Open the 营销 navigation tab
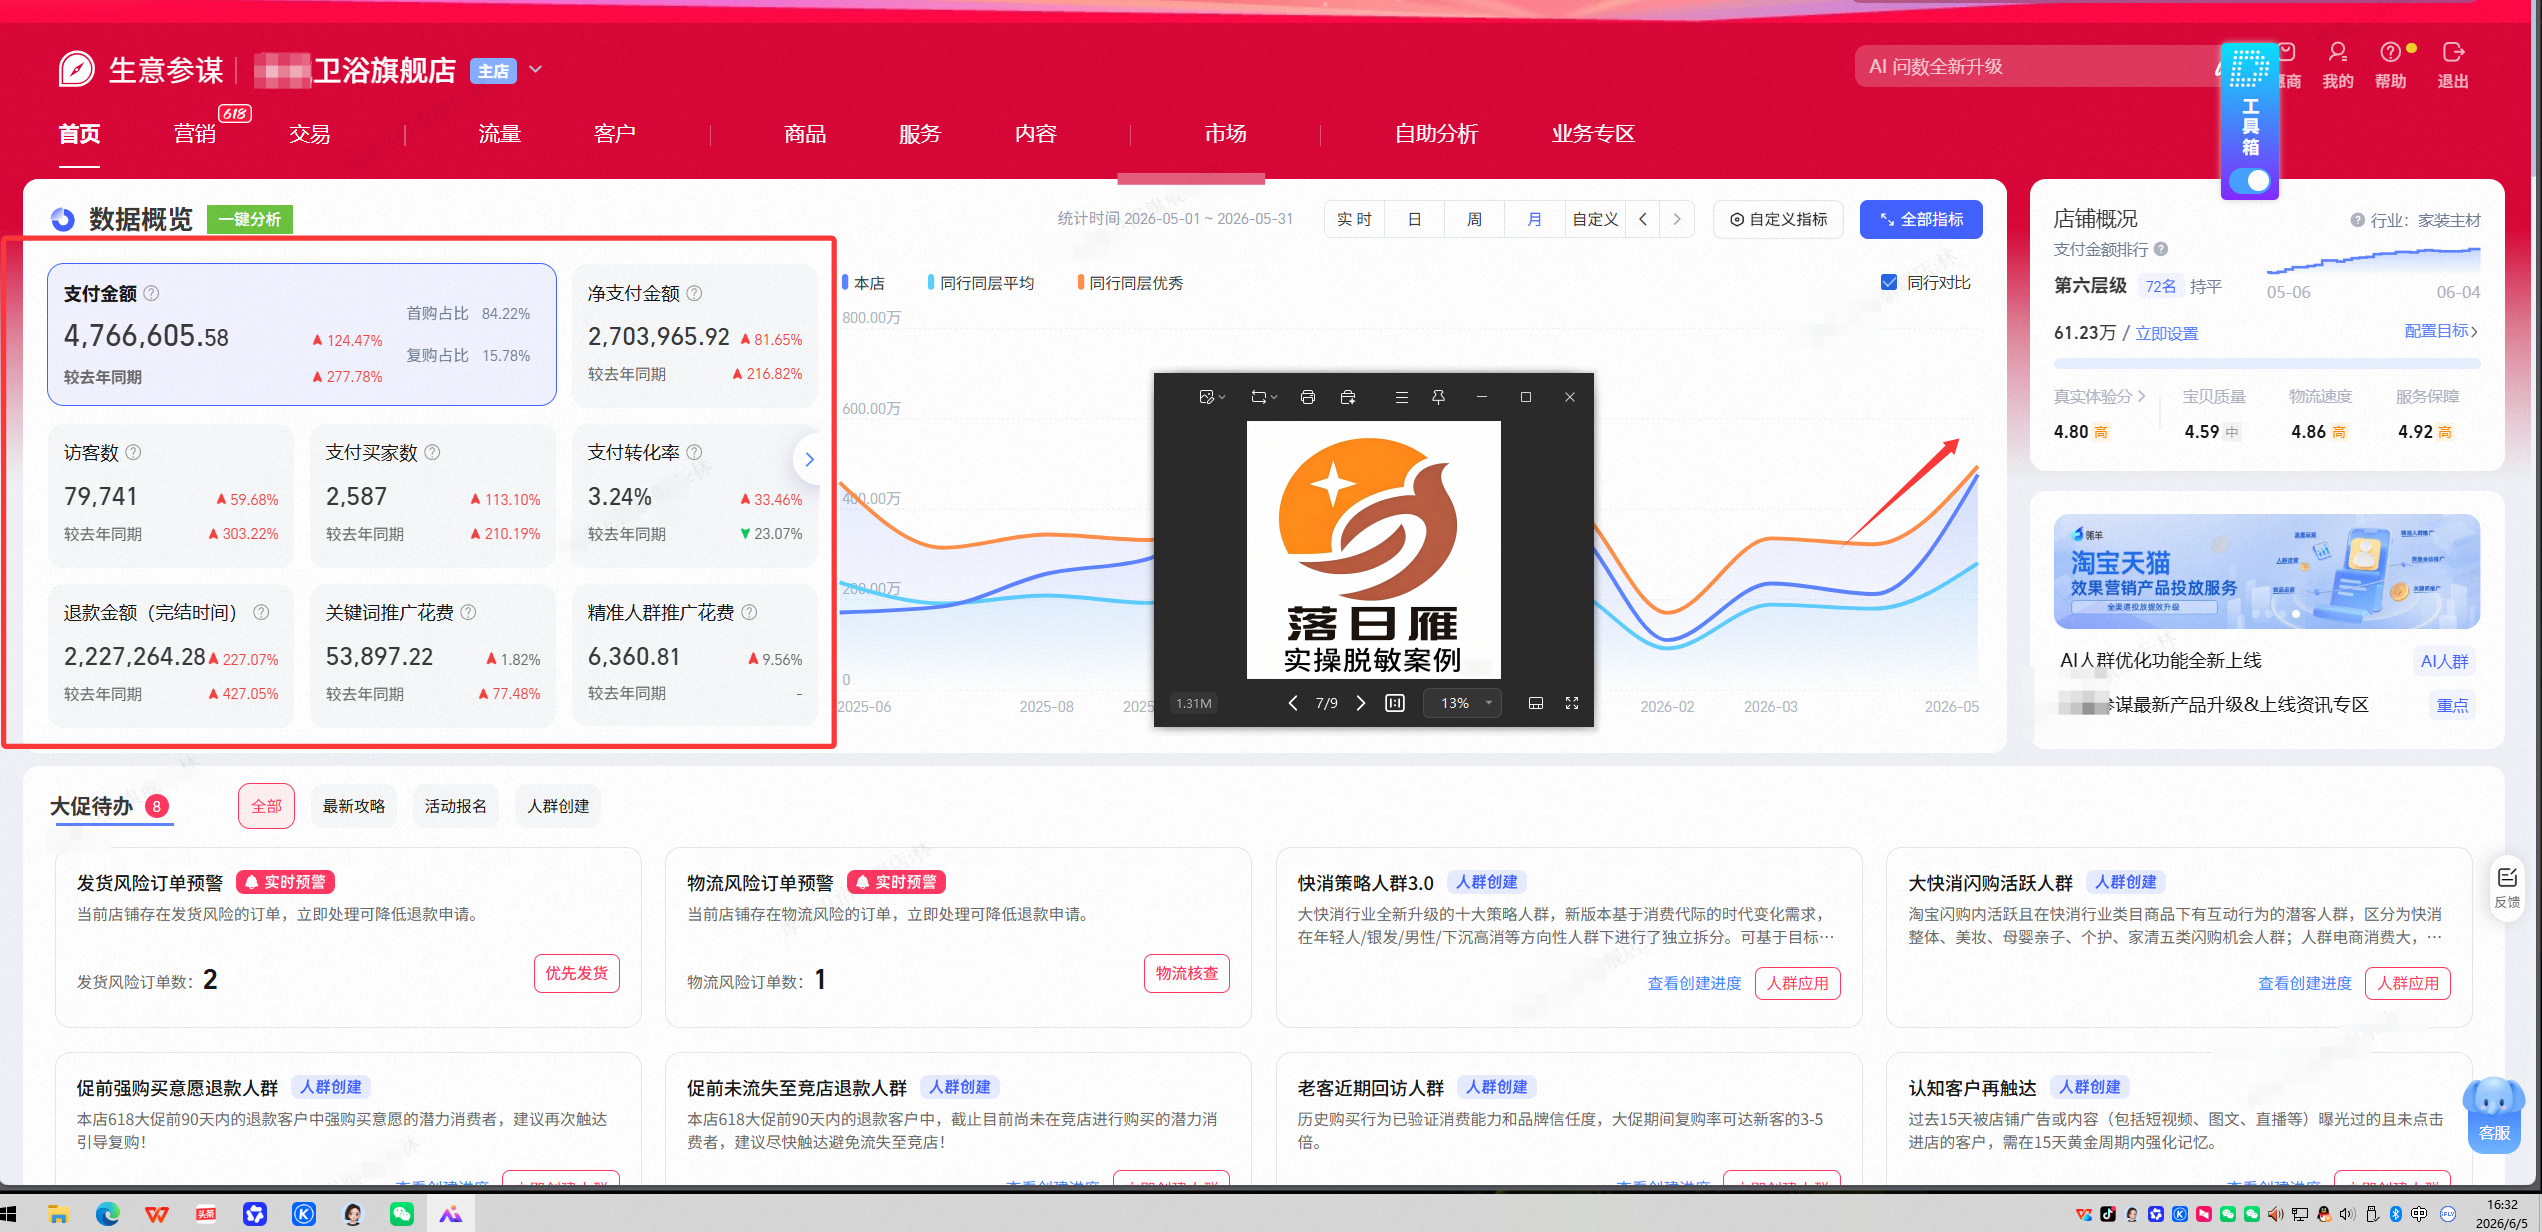The image size is (2542, 1232). click(194, 134)
